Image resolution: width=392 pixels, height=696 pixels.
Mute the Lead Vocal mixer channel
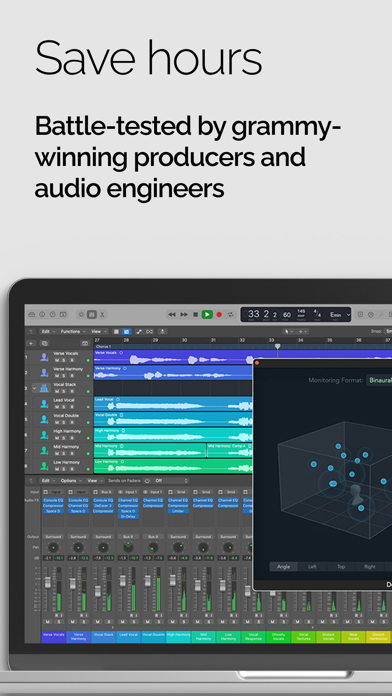(x=122, y=621)
